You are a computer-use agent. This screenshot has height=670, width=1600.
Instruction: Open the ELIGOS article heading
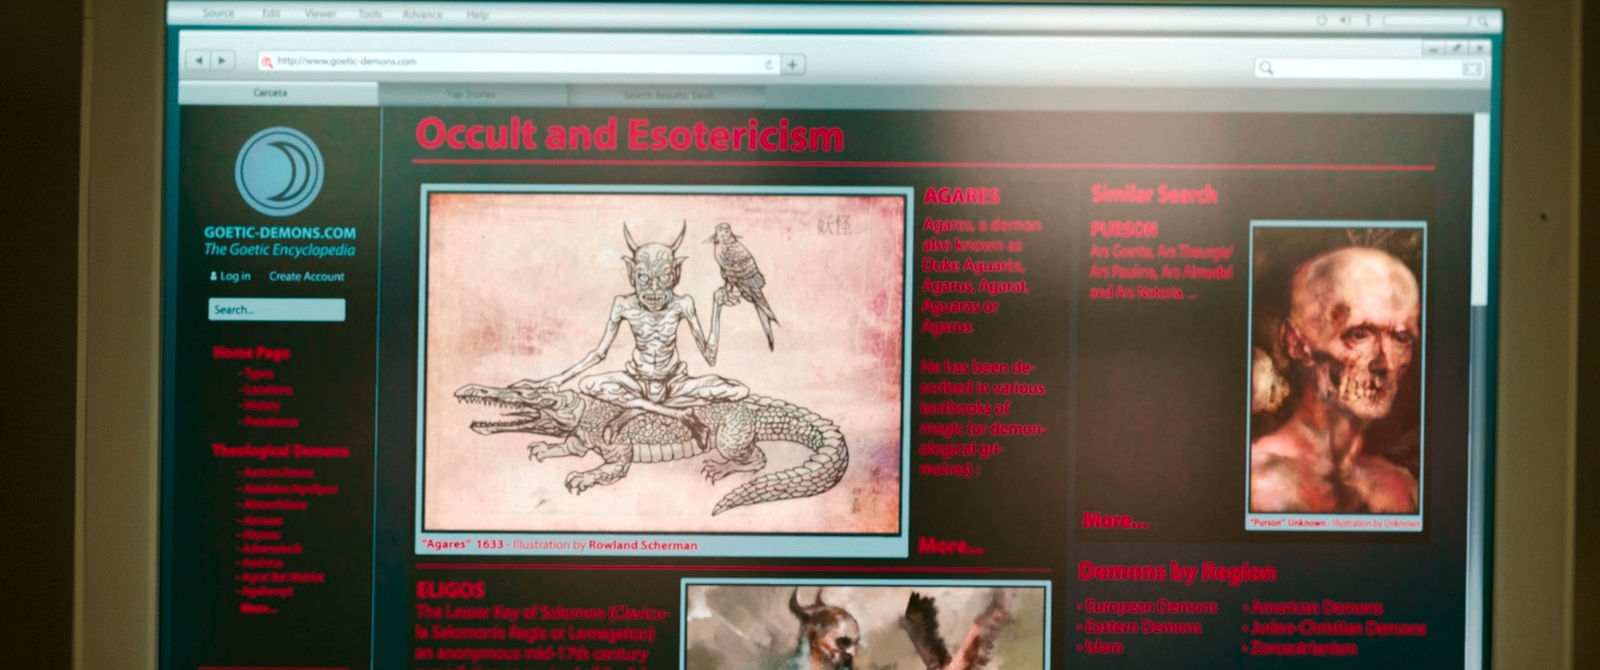tap(450, 590)
